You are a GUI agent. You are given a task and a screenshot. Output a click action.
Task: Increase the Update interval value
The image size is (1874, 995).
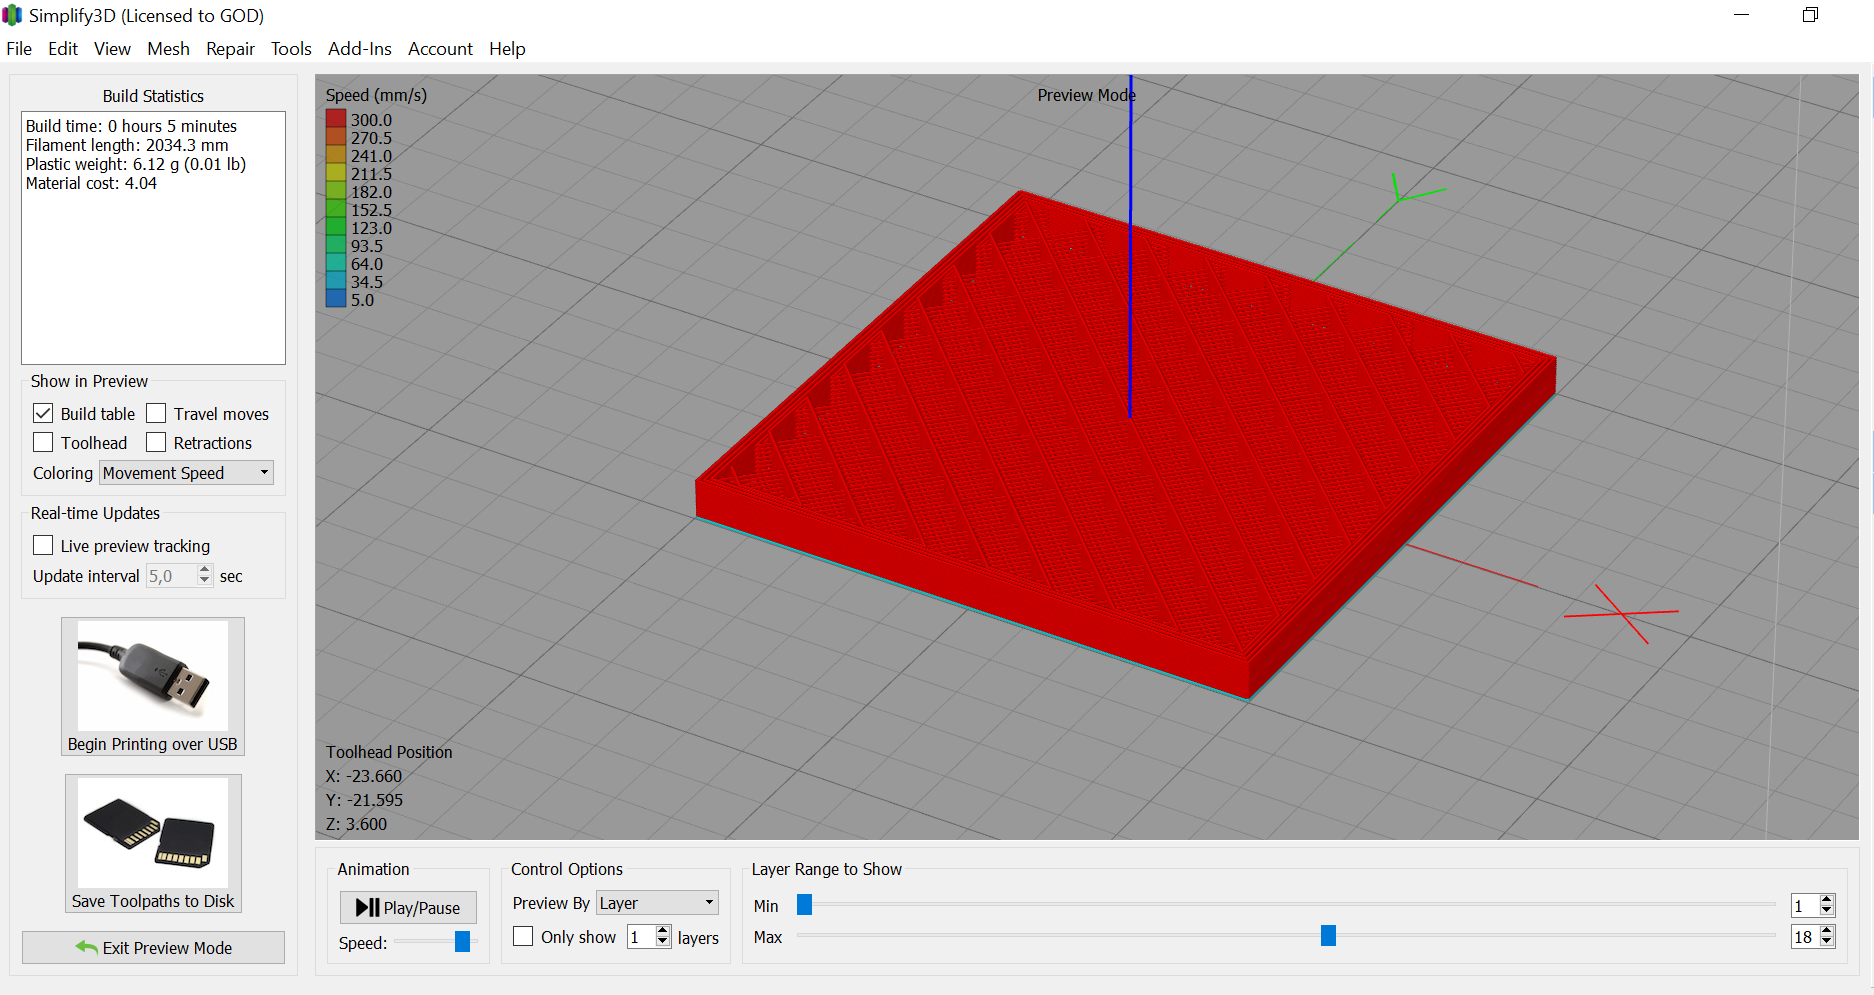point(205,570)
